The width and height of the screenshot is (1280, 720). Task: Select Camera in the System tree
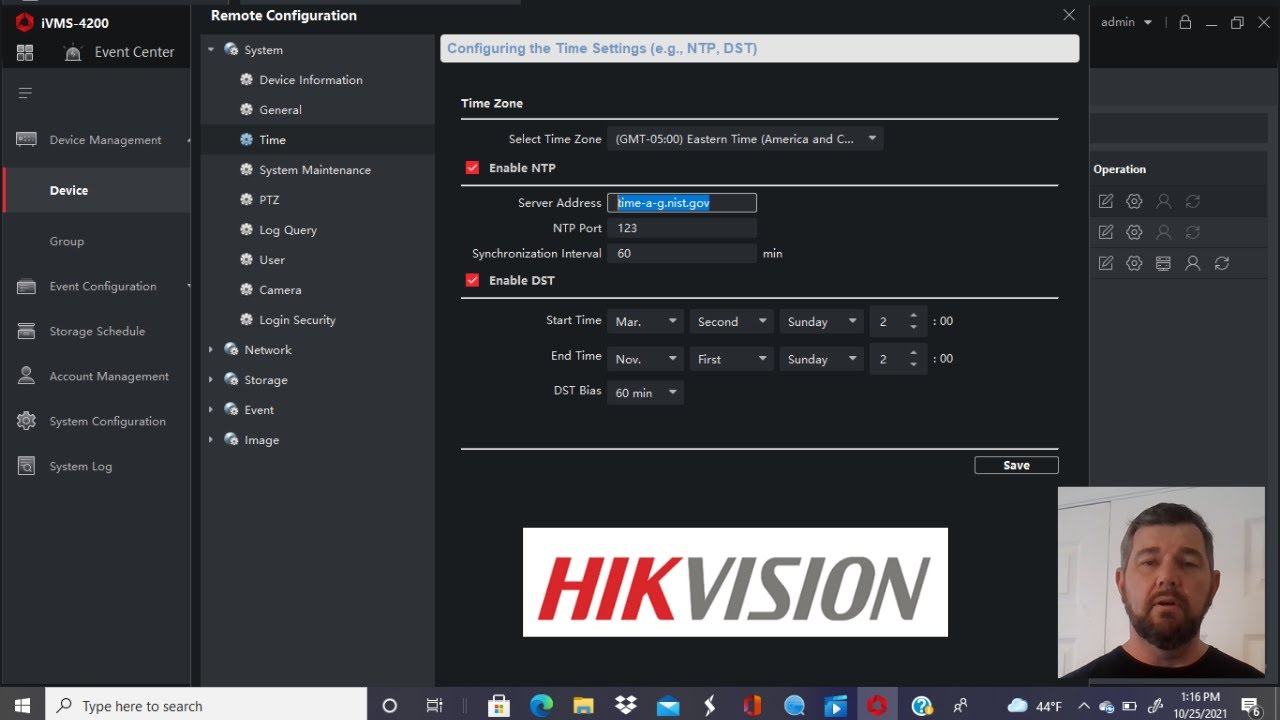[x=280, y=290]
